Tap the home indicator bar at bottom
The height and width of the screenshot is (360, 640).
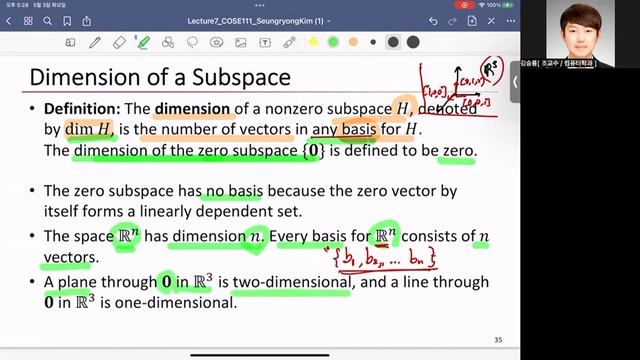(x=260, y=356)
